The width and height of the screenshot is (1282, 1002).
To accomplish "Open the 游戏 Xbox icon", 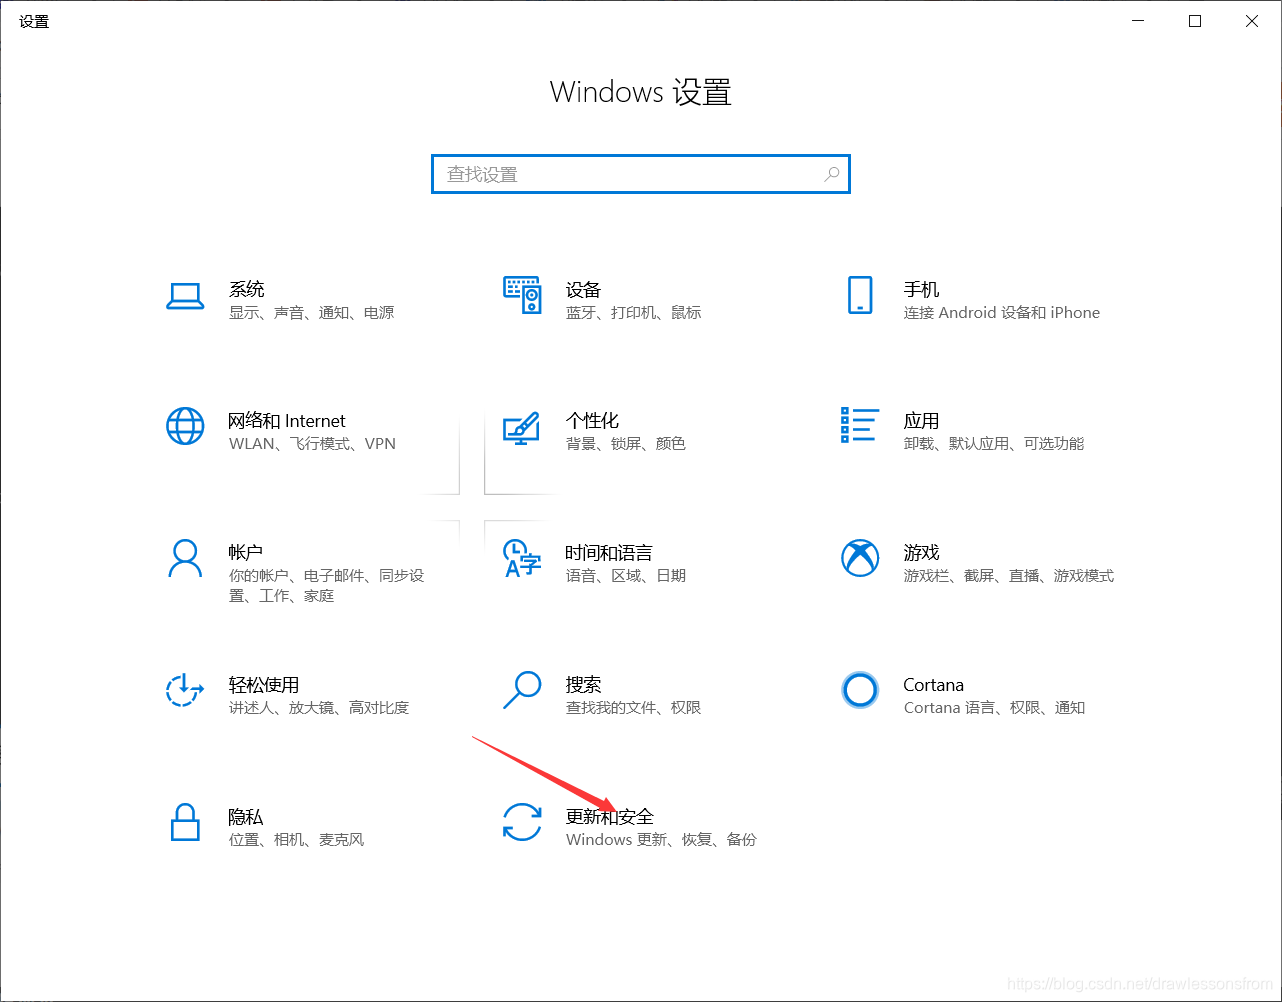I will pos(860,559).
